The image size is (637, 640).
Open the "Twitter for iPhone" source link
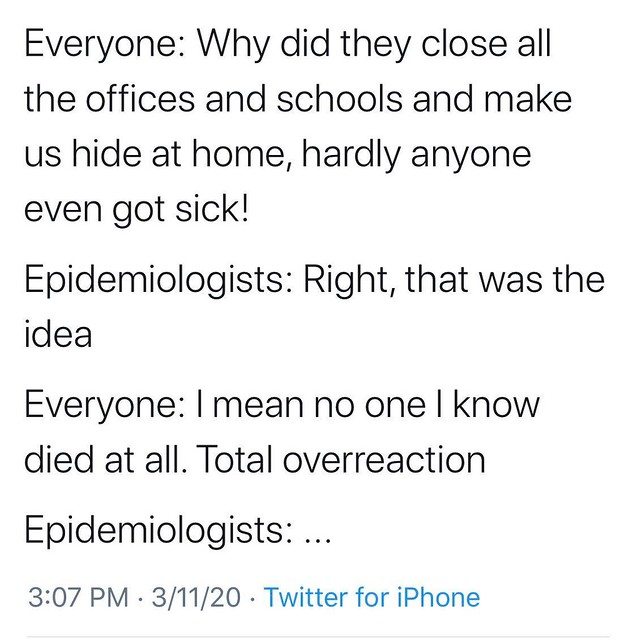pos(372,598)
